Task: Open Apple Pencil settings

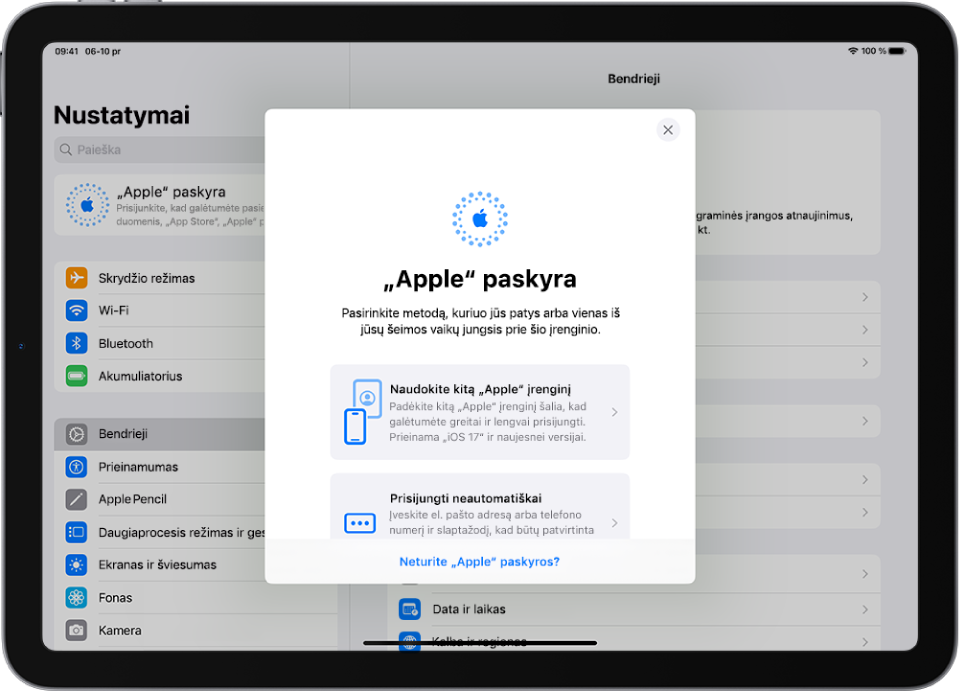Action: pyautogui.click(x=160, y=500)
